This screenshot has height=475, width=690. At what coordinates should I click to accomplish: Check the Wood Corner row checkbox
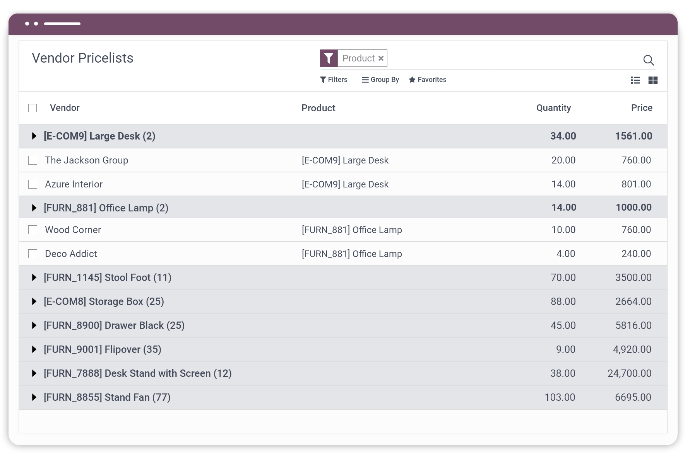tap(33, 229)
